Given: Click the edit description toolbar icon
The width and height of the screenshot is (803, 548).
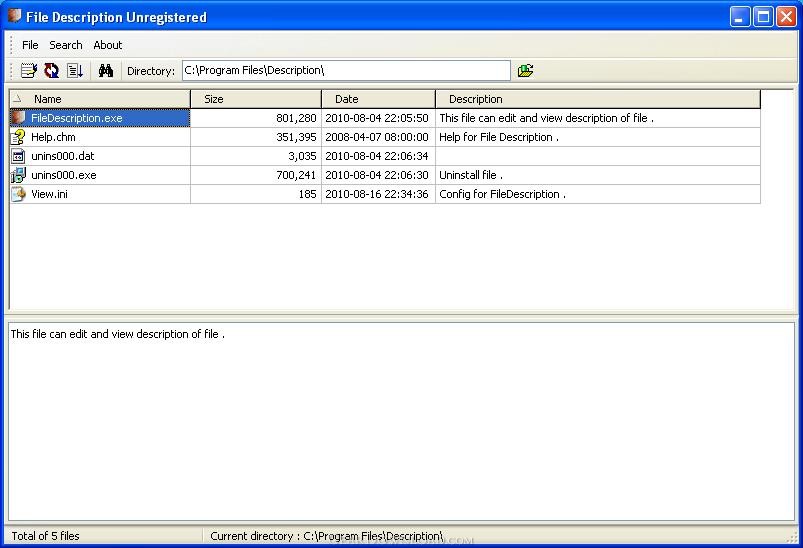Looking at the screenshot, I should pos(29,70).
